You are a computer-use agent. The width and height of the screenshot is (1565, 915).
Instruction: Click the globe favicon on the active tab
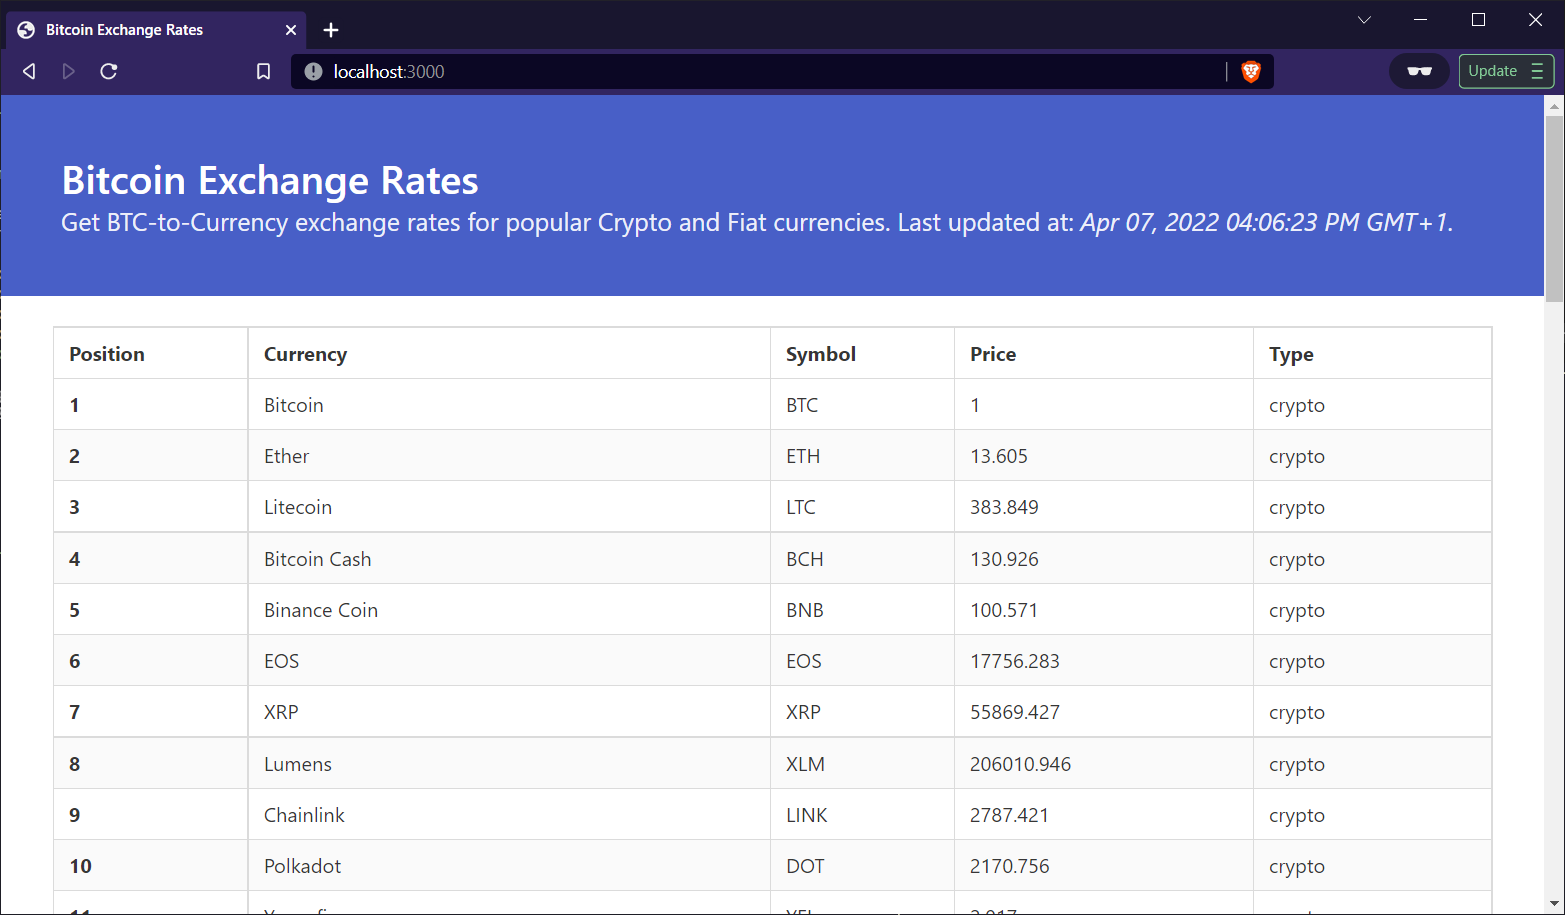tap(25, 30)
